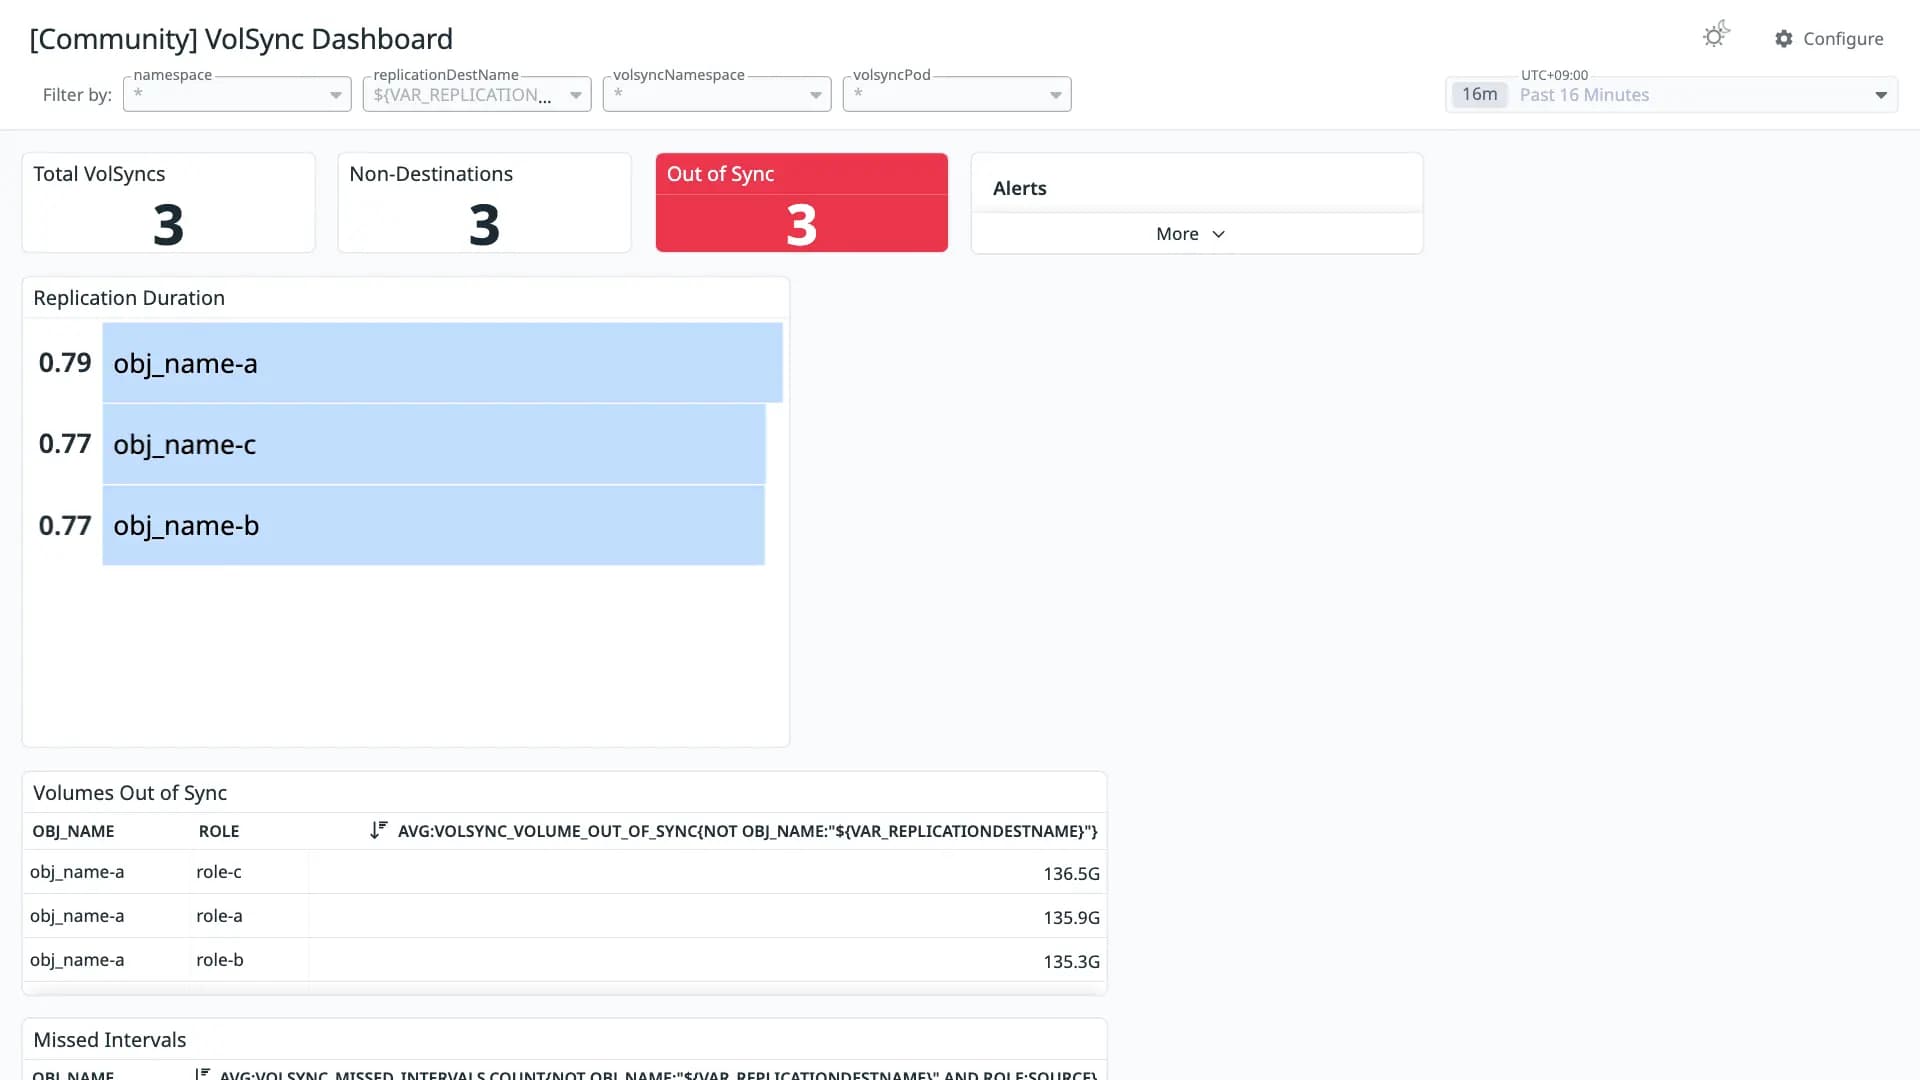Click the 135.9G value

tap(1071, 918)
